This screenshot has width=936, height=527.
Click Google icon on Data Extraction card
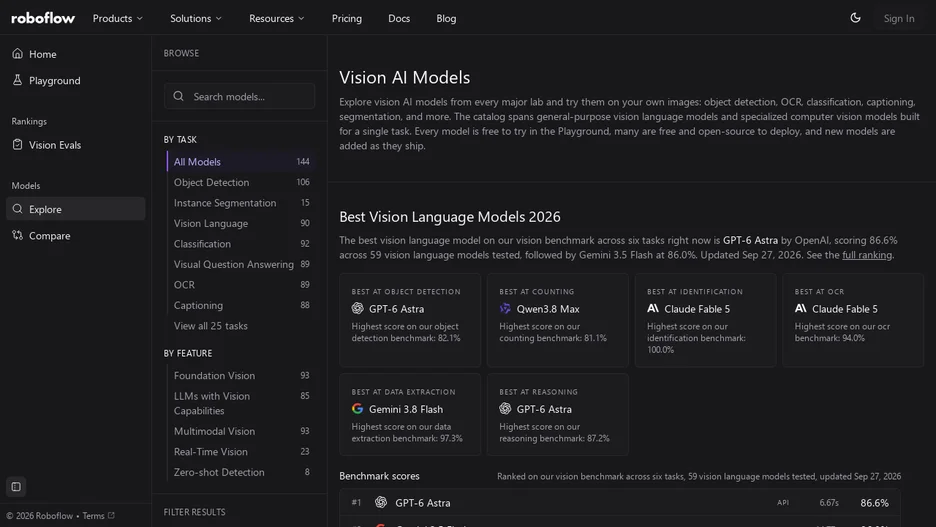click(x=358, y=409)
